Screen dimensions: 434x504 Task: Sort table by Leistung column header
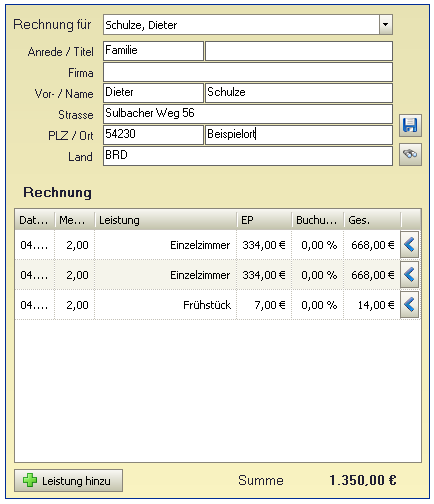pos(166,220)
